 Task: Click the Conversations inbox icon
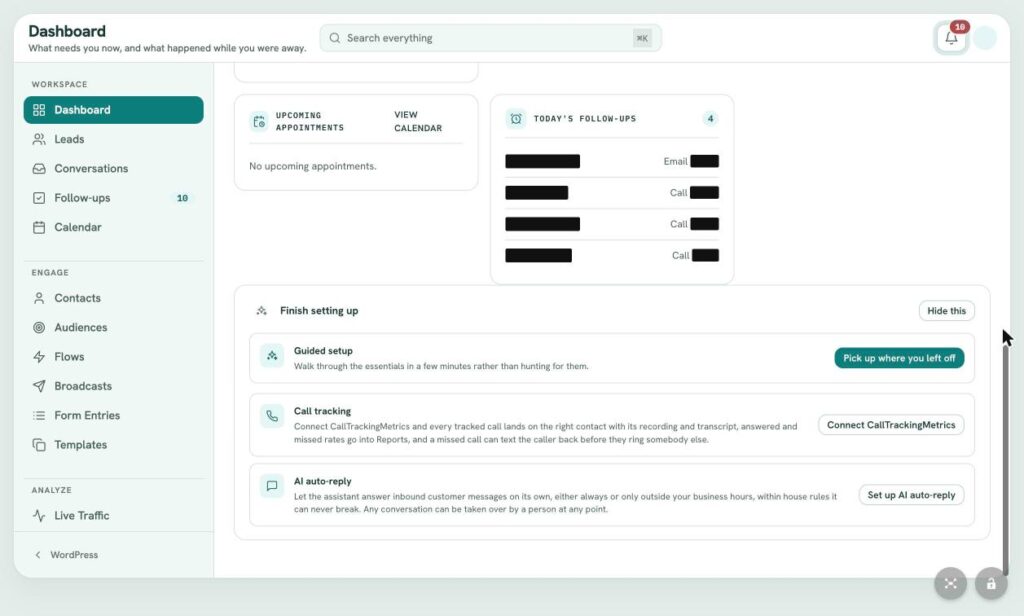point(39,169)
